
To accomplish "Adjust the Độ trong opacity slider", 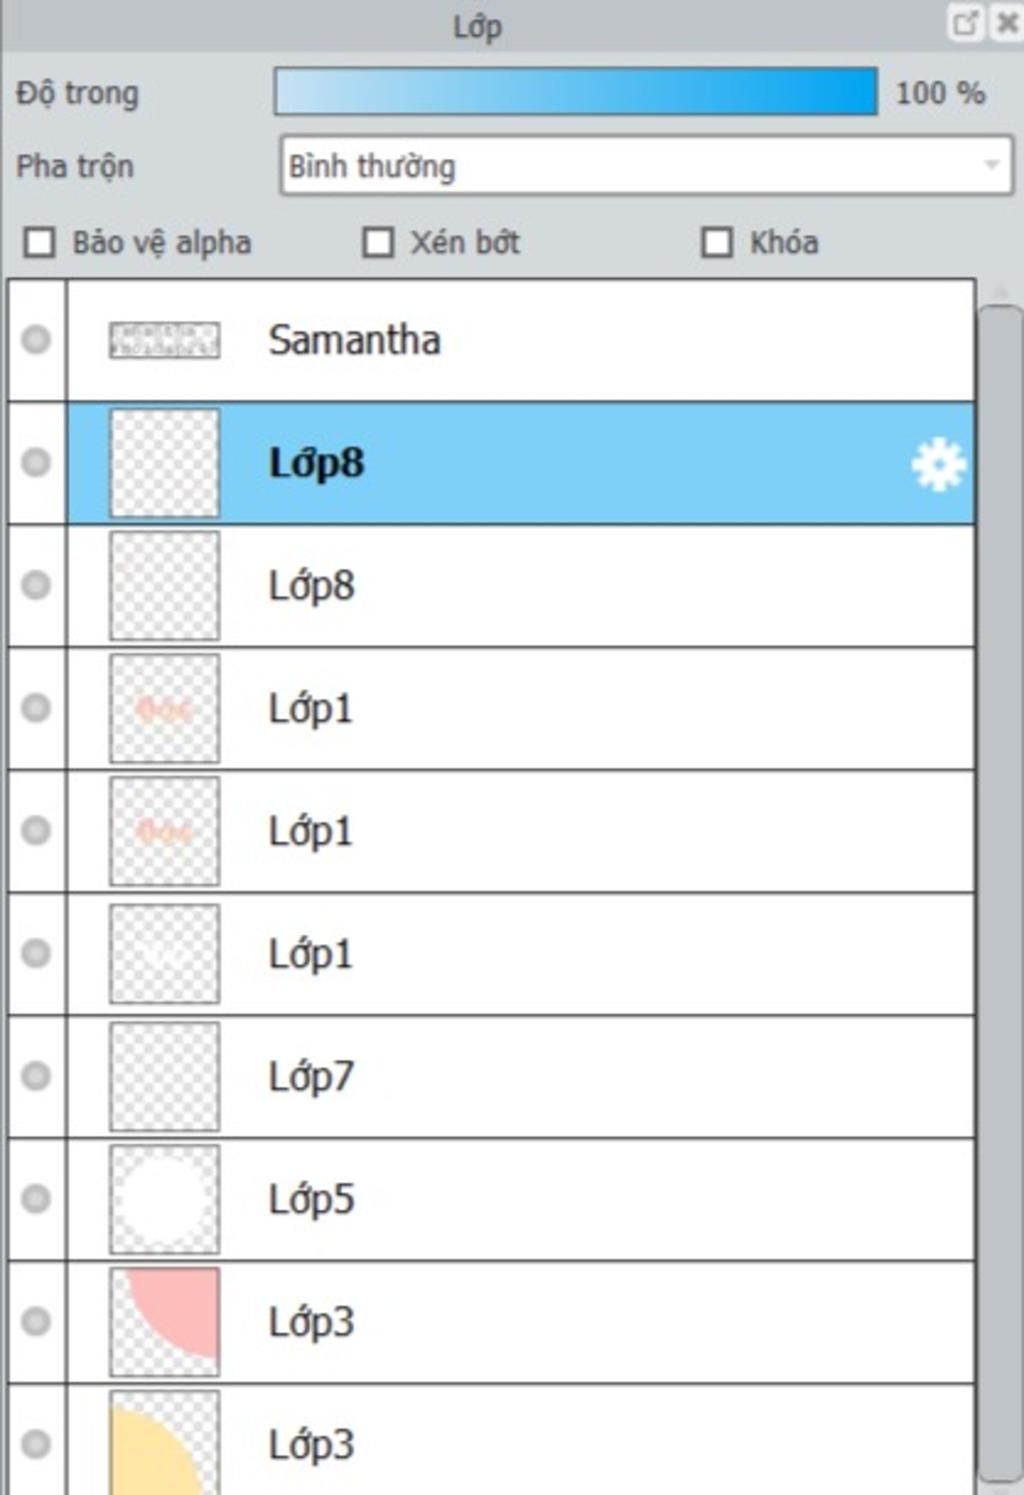I will pos(576,92).
